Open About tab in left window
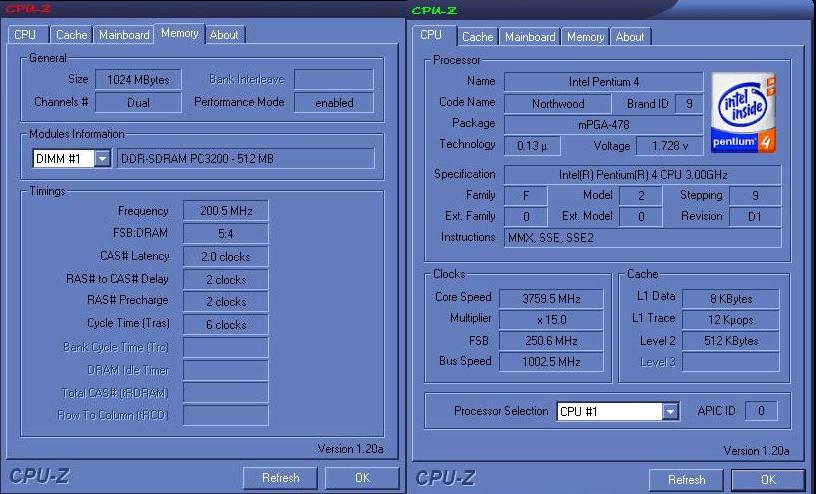Viewport: 816px width, 494px height. (x=224, y=35)
